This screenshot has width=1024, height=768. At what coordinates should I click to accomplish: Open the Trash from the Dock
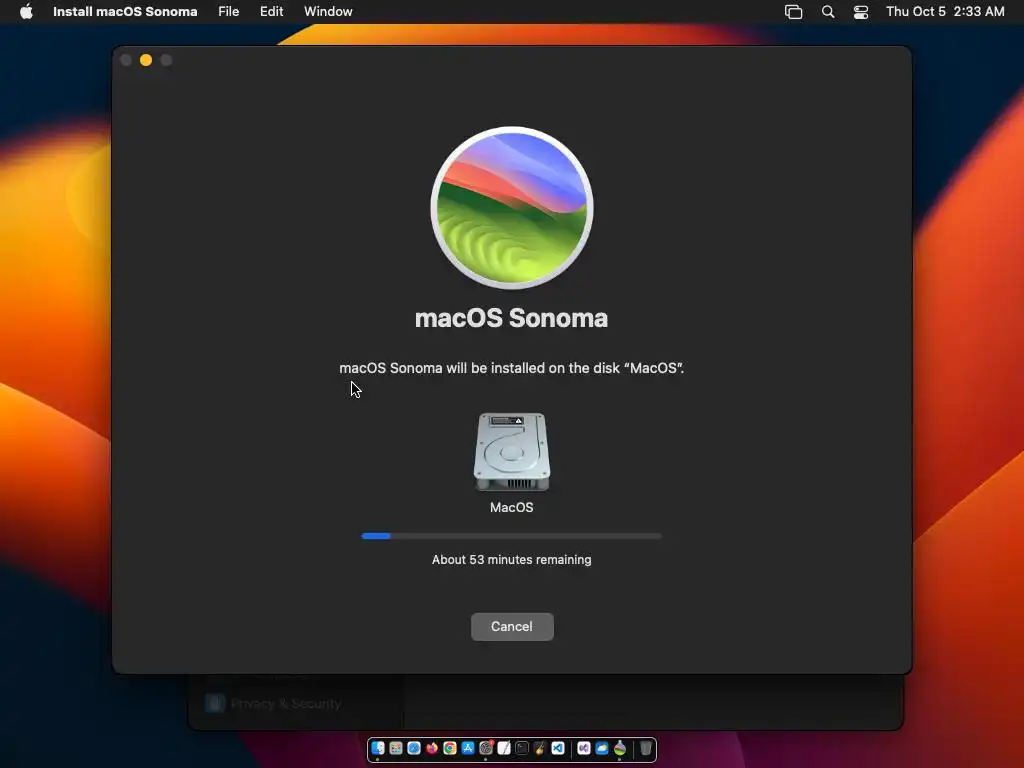[646, 748]
